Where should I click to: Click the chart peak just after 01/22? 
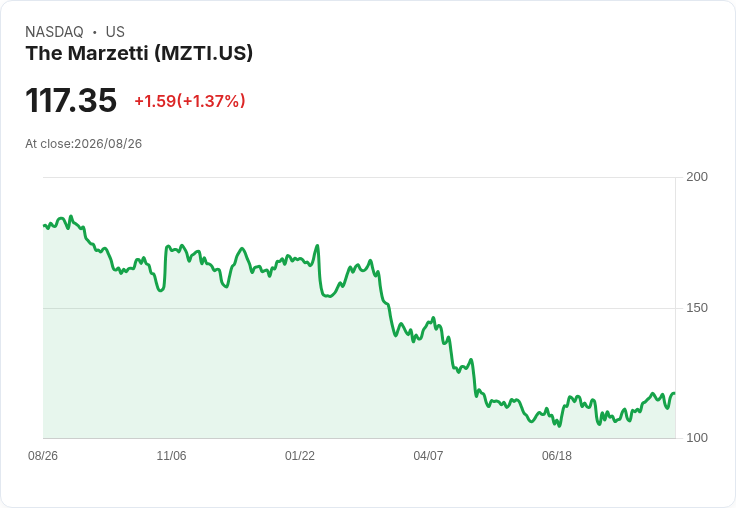(x=317, y=246)
